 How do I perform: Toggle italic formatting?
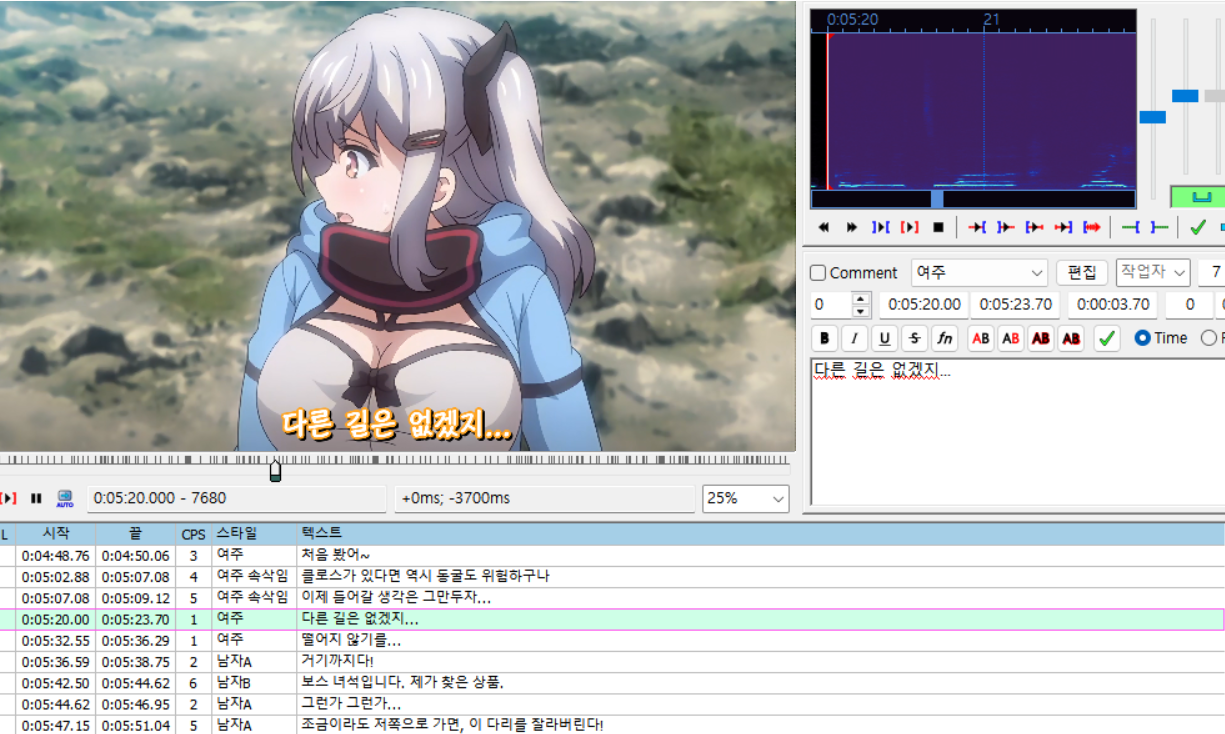click(x=855, y=338)
